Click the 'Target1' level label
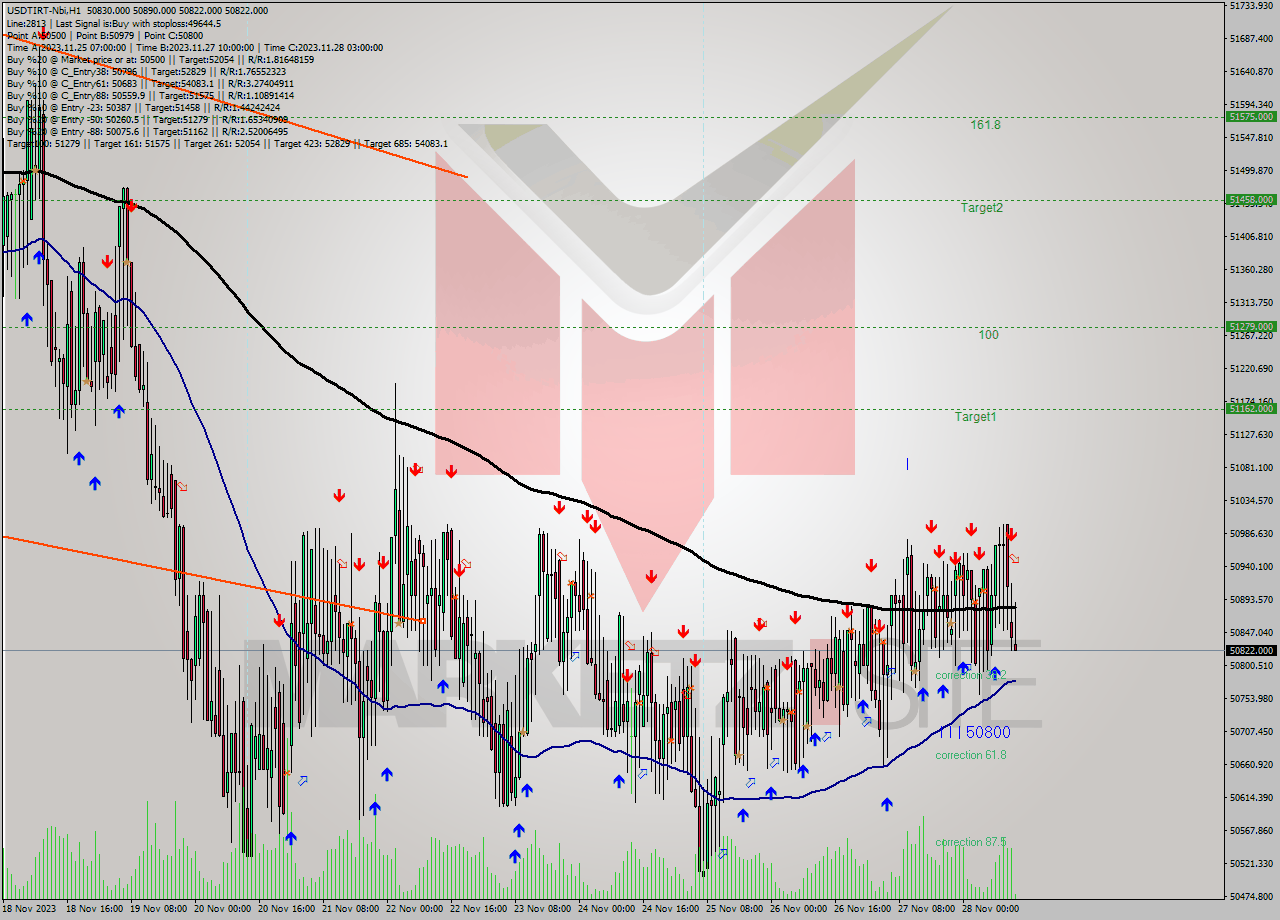The image size is (1280, 920). tap(975, 416)
